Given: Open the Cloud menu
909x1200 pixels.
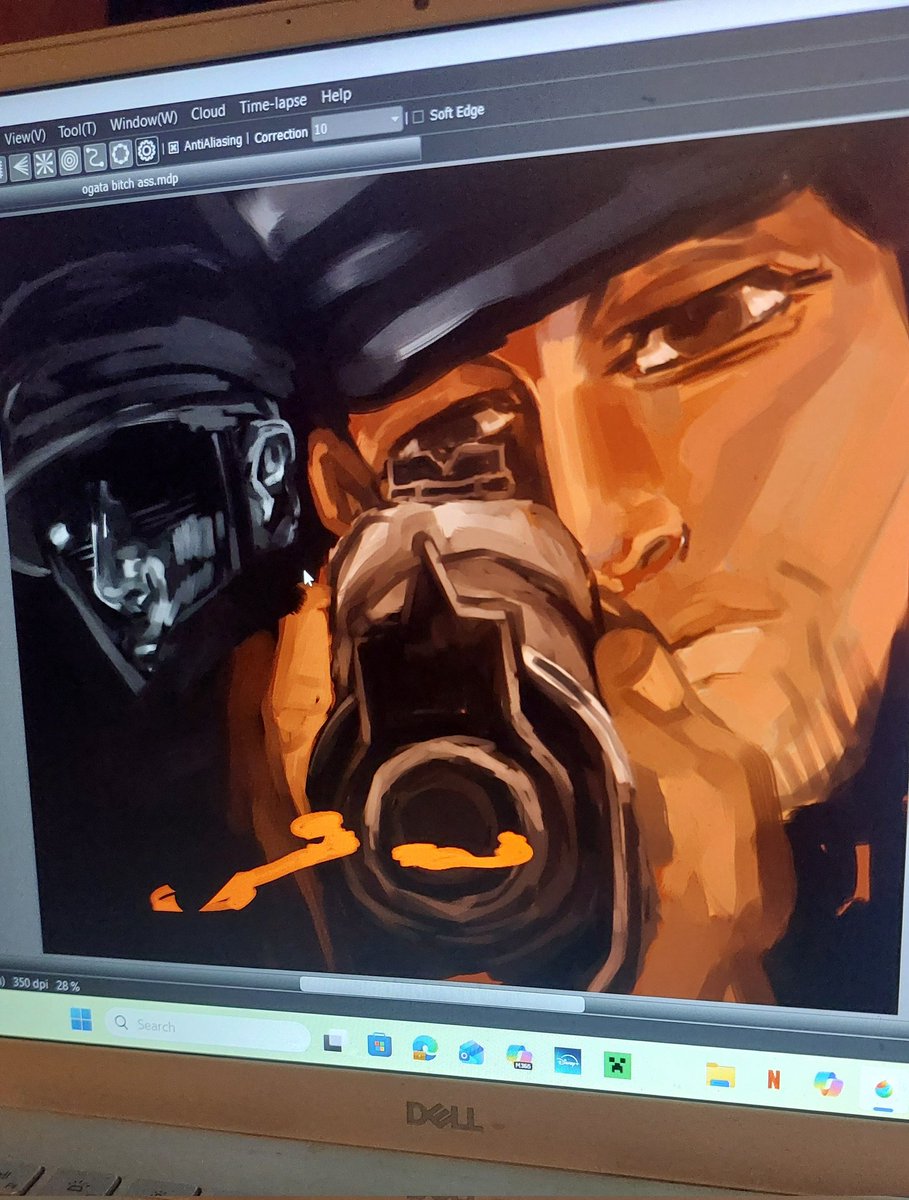Looking at the screenshot, I should click(208, 112).
